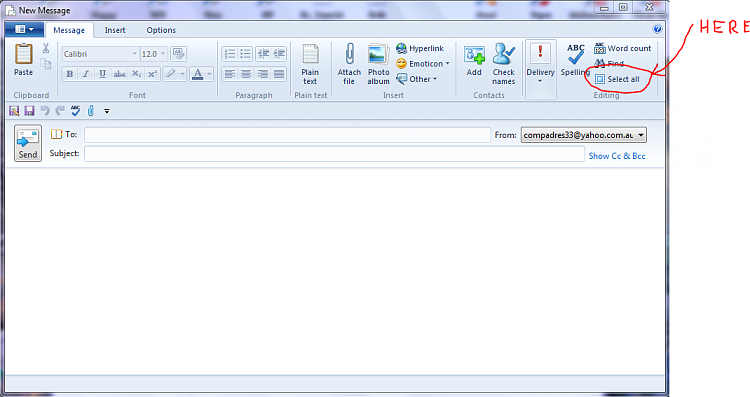This screenshot has height=397, width=750.
Task: Customize quick access toolbar dropdown
Action: (x=107, y=111)
